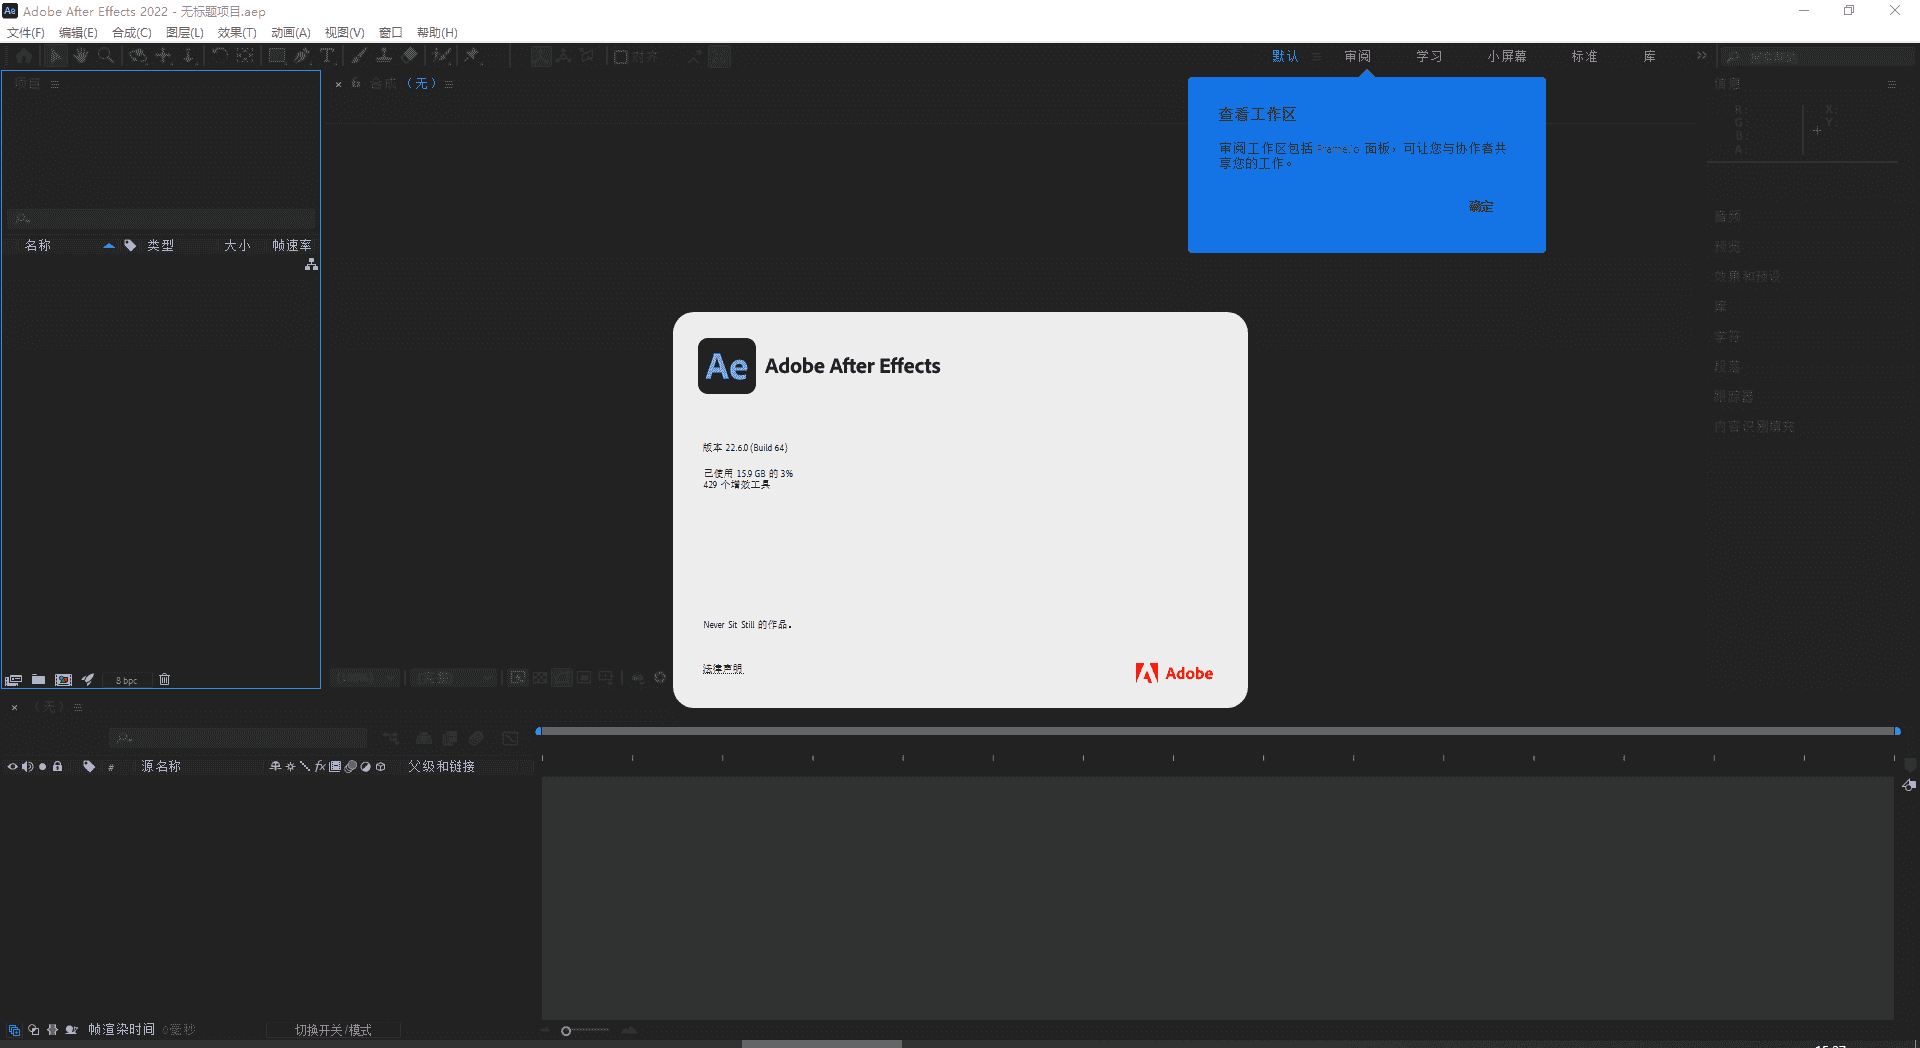Create a new folder in the Project panel
Image resolution: width=1920 pixels, height=1048 pixels.
[x=38, y=679]
